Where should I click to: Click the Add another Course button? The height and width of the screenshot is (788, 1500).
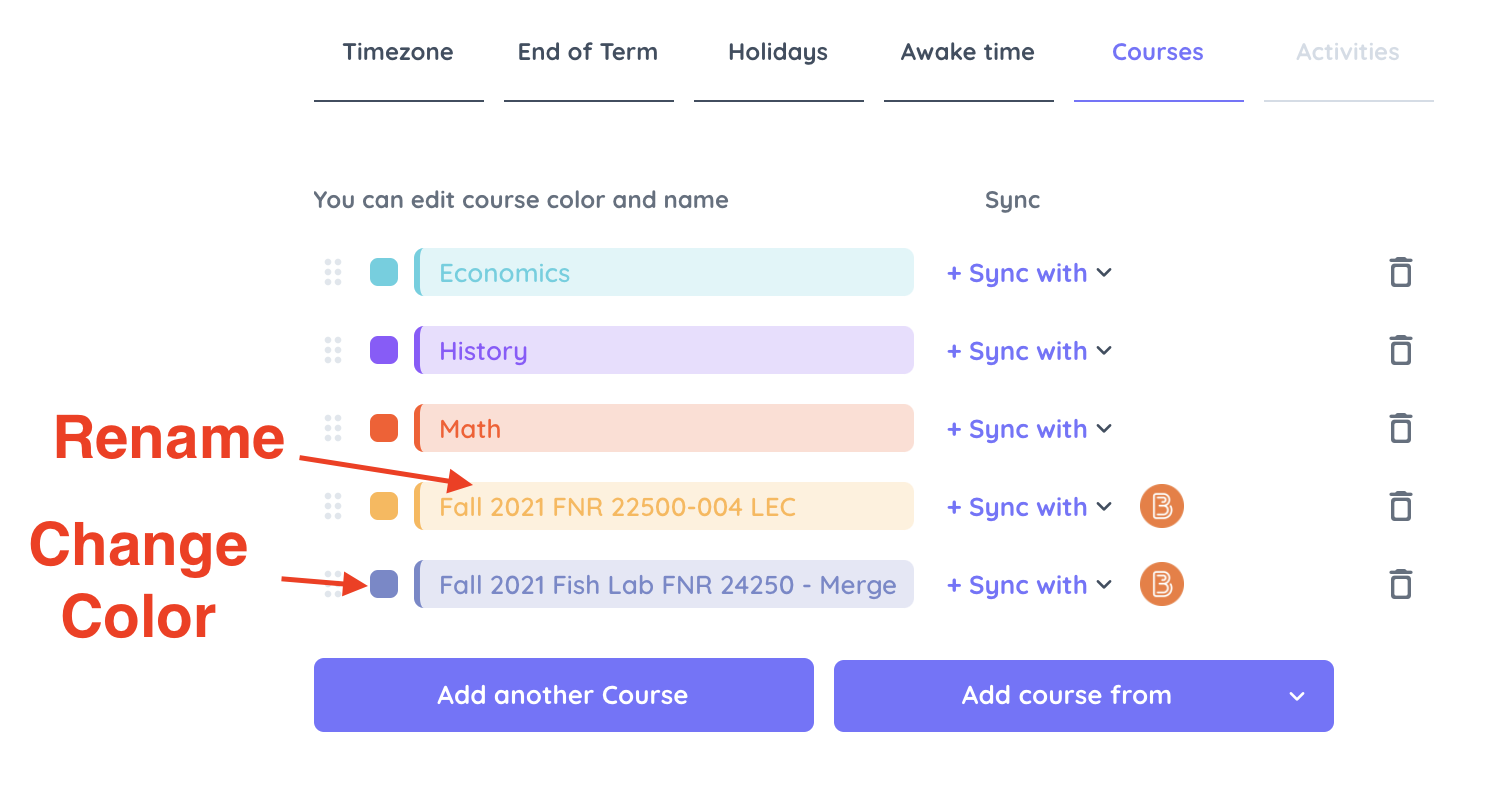(564, 695)
